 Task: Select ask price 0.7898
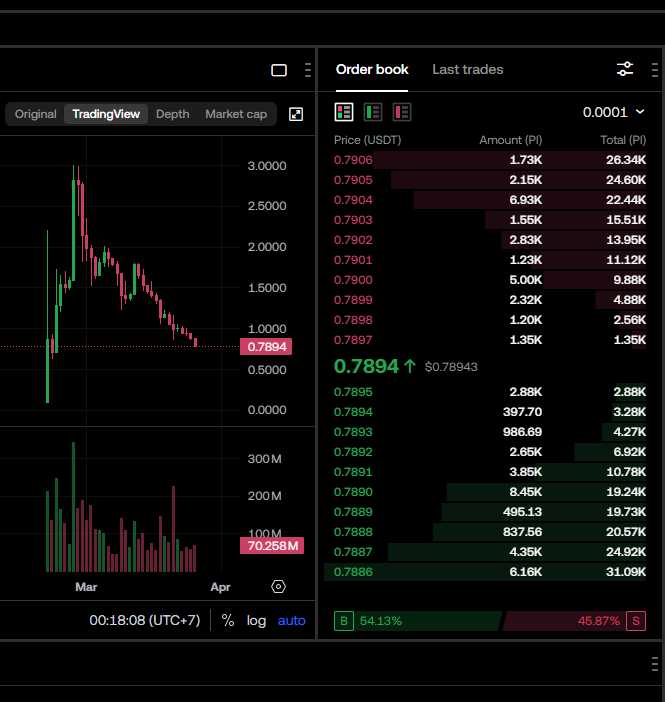coord(353,320)
